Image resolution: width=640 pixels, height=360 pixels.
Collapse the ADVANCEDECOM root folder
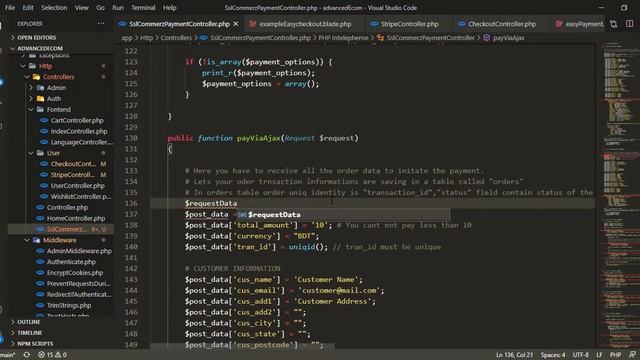click(x=40, y=48)
